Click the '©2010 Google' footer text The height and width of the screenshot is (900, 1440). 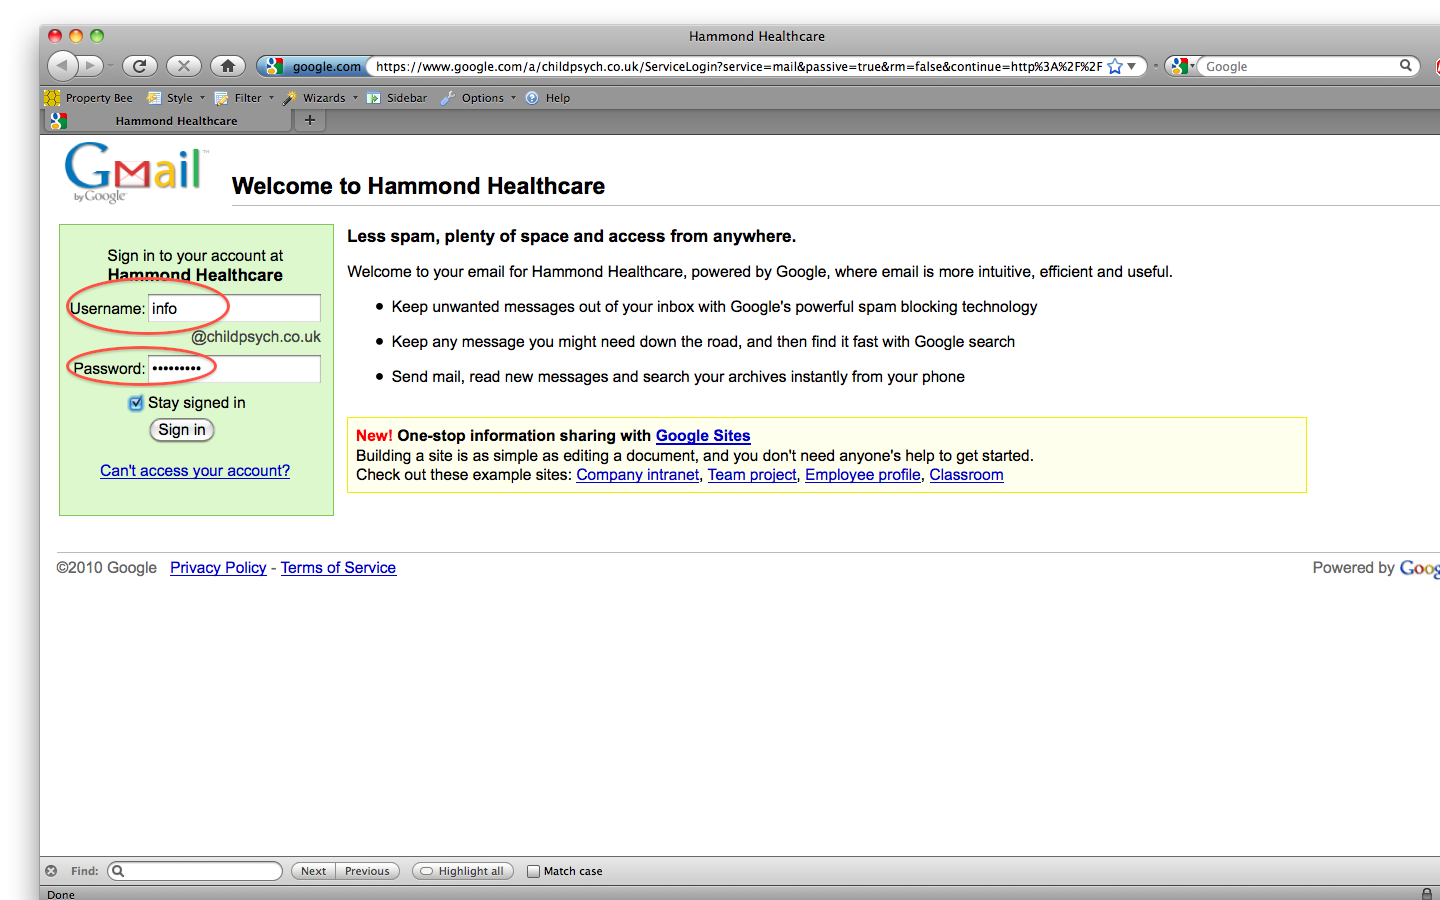[x=107, y=568]
